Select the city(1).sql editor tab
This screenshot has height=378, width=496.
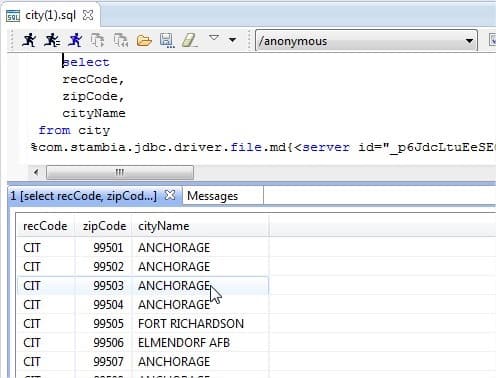(x=50, y=15)
